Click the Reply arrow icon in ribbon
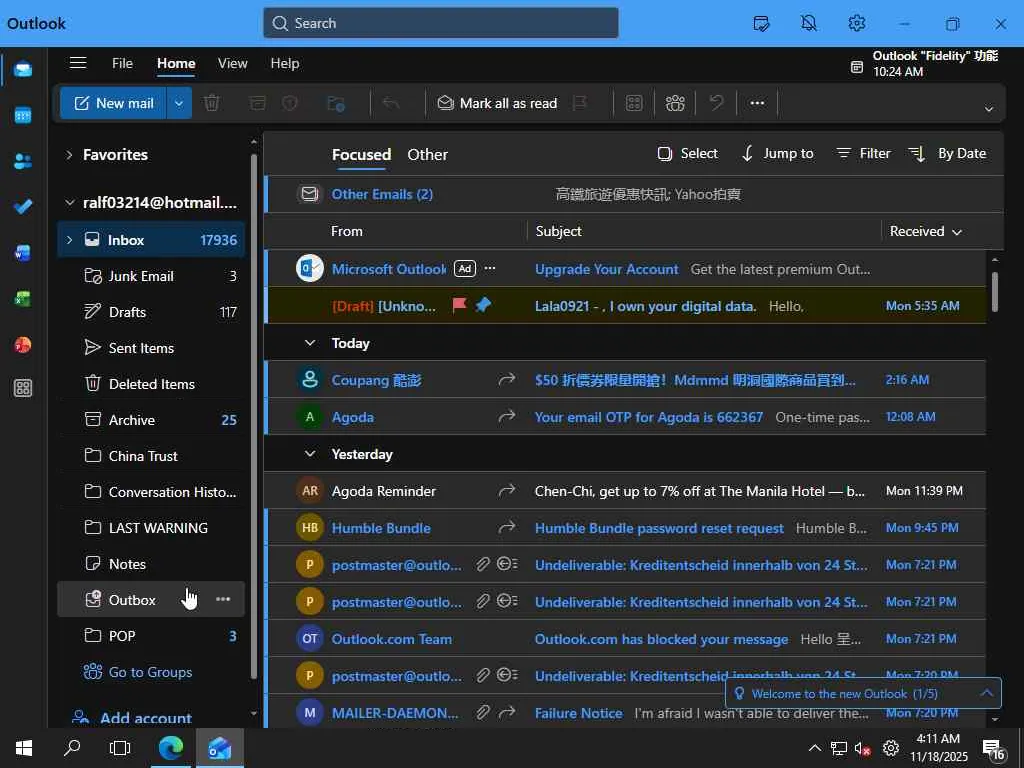This screenshot has width=1024, height=768. 391,103
